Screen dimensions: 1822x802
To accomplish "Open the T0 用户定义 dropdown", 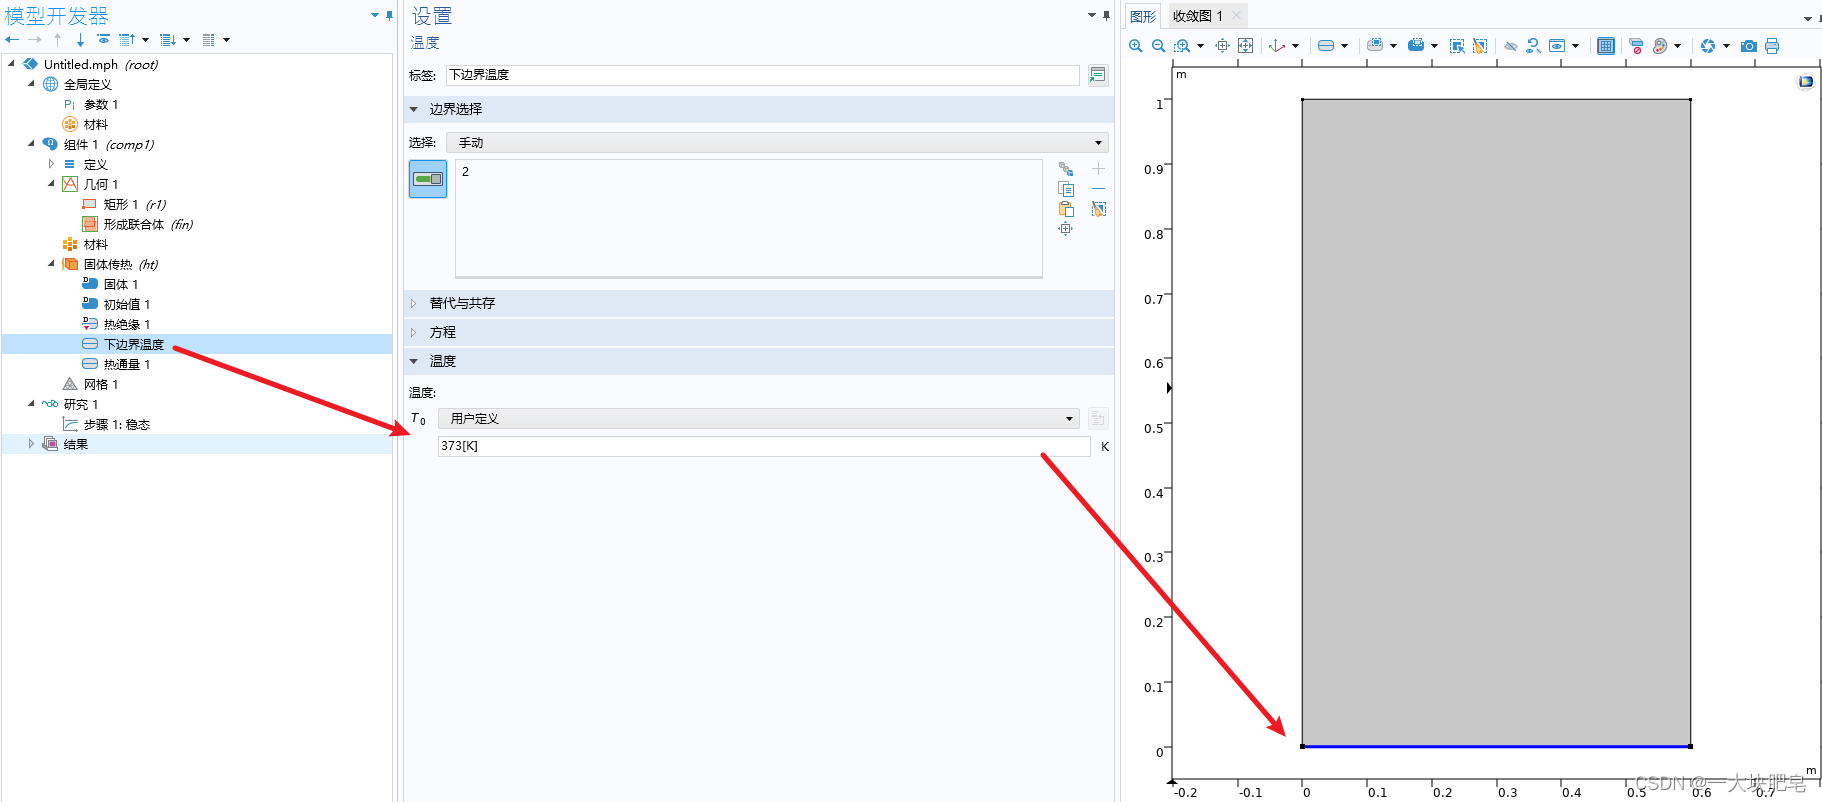I will (759, 419).
